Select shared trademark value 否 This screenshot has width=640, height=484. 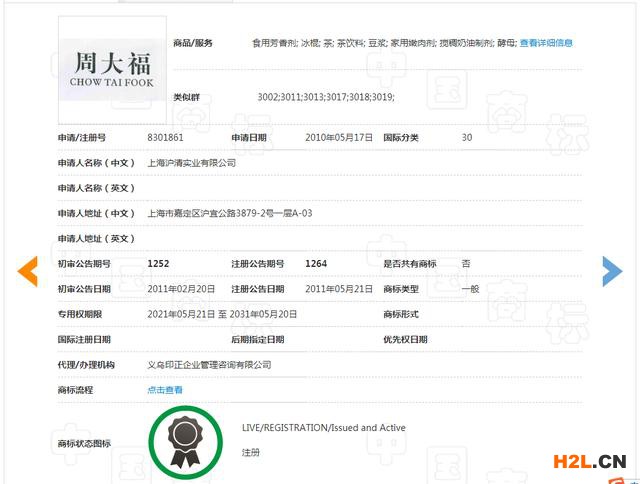[x=466, y=264]
